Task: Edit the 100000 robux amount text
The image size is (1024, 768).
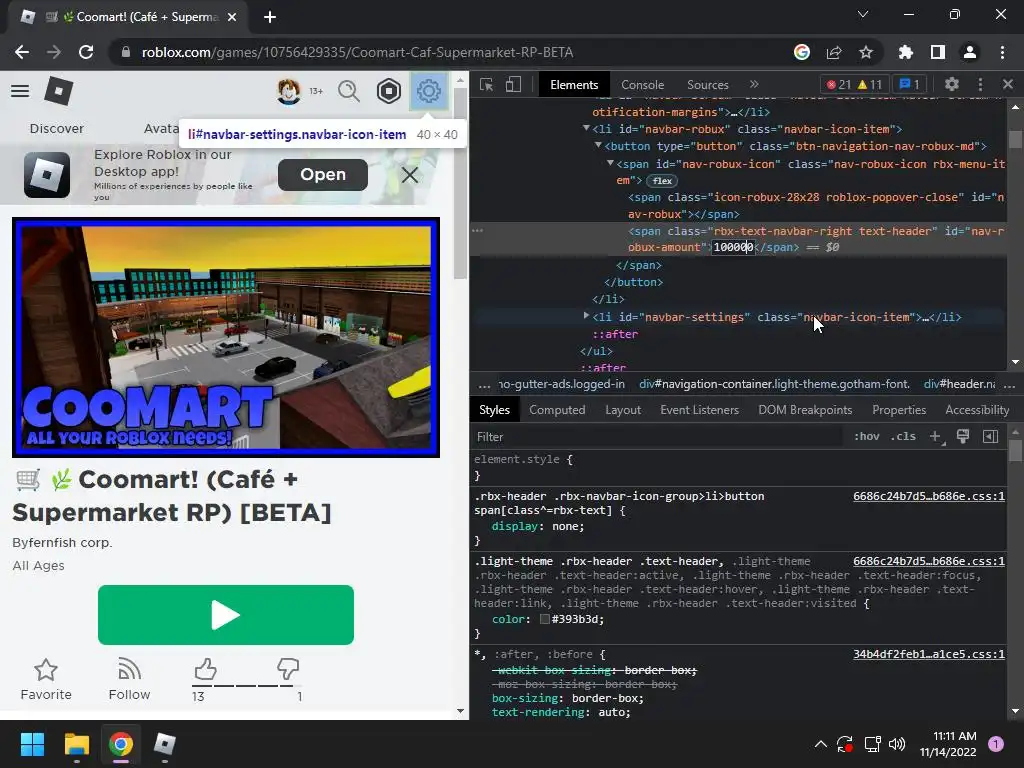Action: pos(733,248)
